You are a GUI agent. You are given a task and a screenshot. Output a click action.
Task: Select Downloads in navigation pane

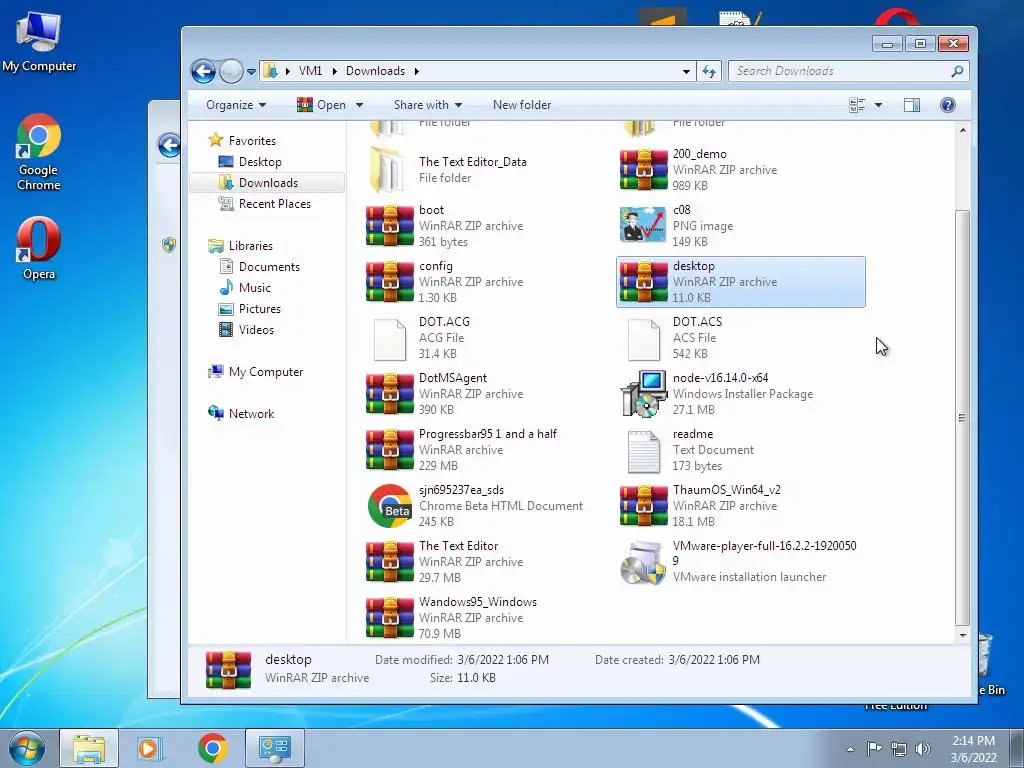(x=268, y=183)
